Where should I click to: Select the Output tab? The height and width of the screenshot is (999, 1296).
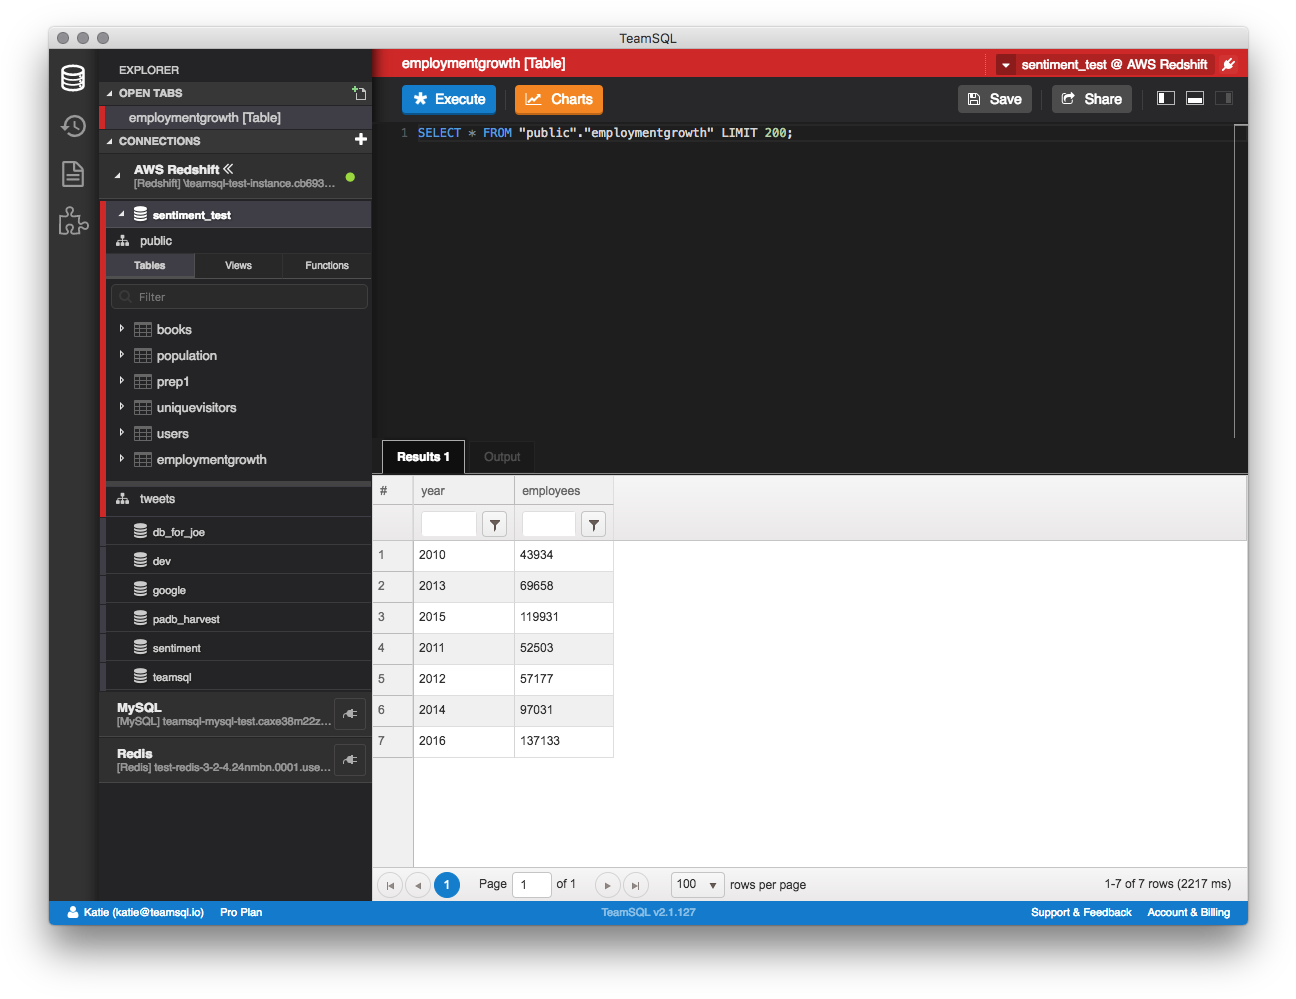[x=502, y=457]
